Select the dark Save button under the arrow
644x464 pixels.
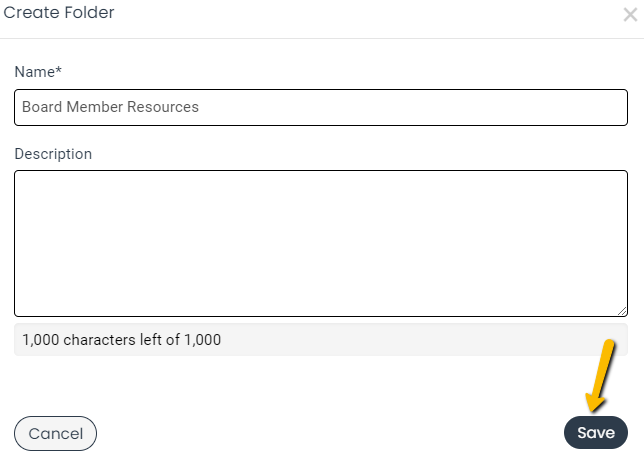click(596, 432)
